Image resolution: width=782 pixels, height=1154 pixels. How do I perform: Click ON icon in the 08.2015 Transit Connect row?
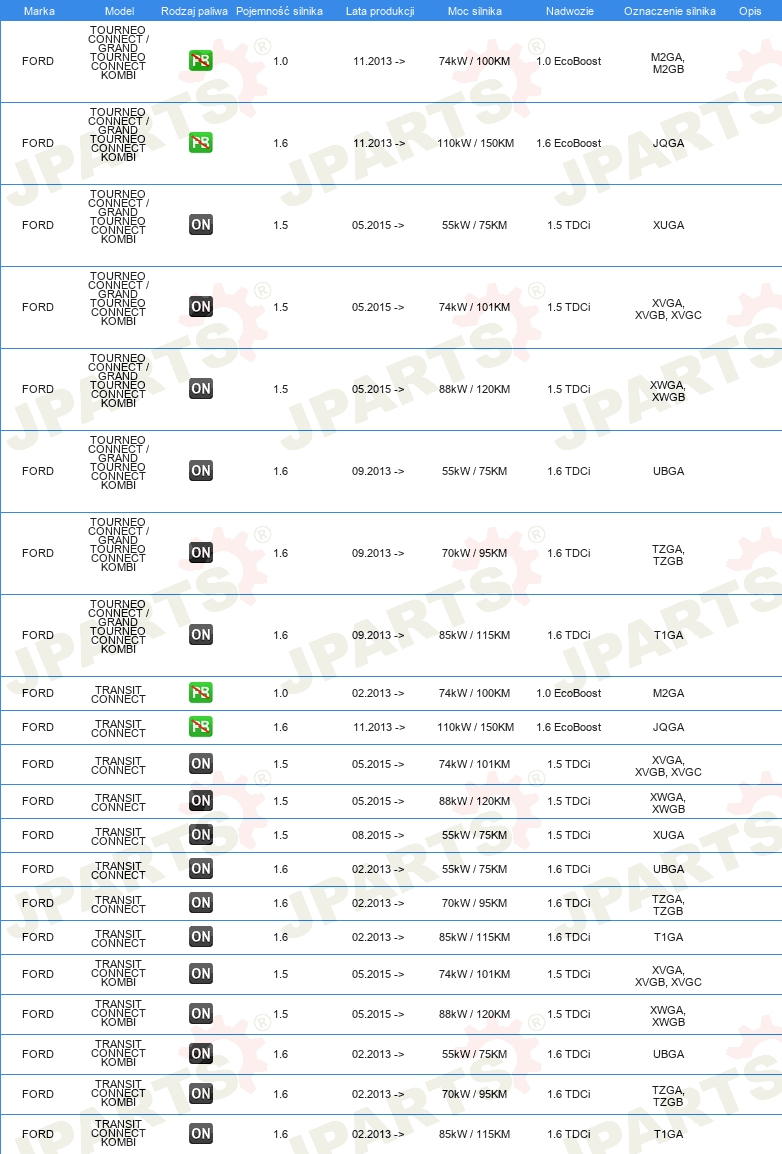(201, 835)
